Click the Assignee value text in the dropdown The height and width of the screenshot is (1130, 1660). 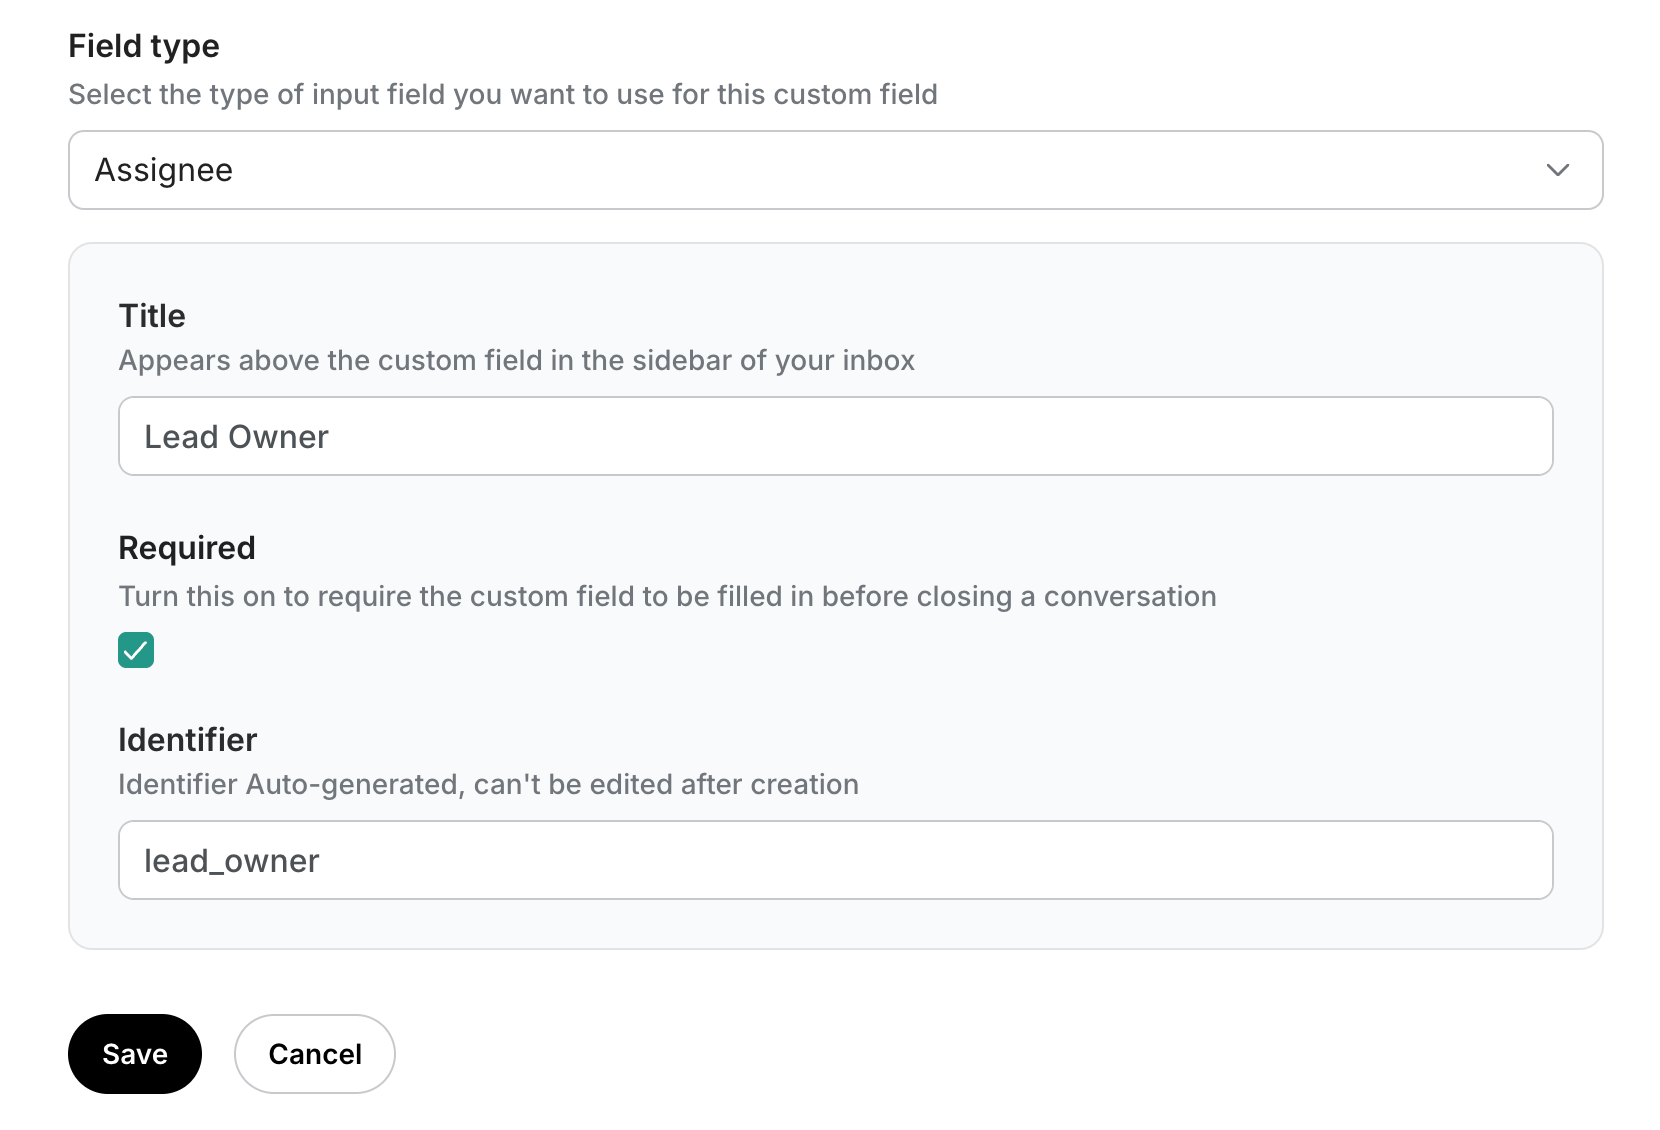[x=164, y=170]
